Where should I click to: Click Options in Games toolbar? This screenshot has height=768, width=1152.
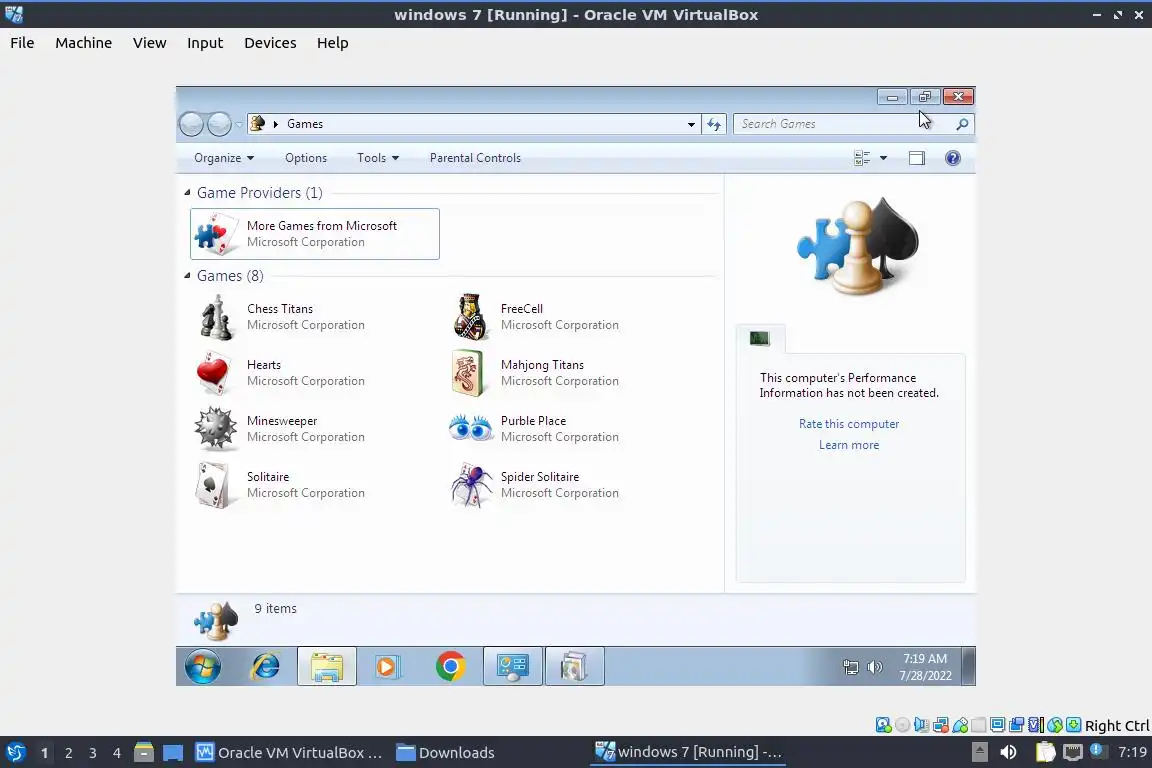tap(306, 158)
